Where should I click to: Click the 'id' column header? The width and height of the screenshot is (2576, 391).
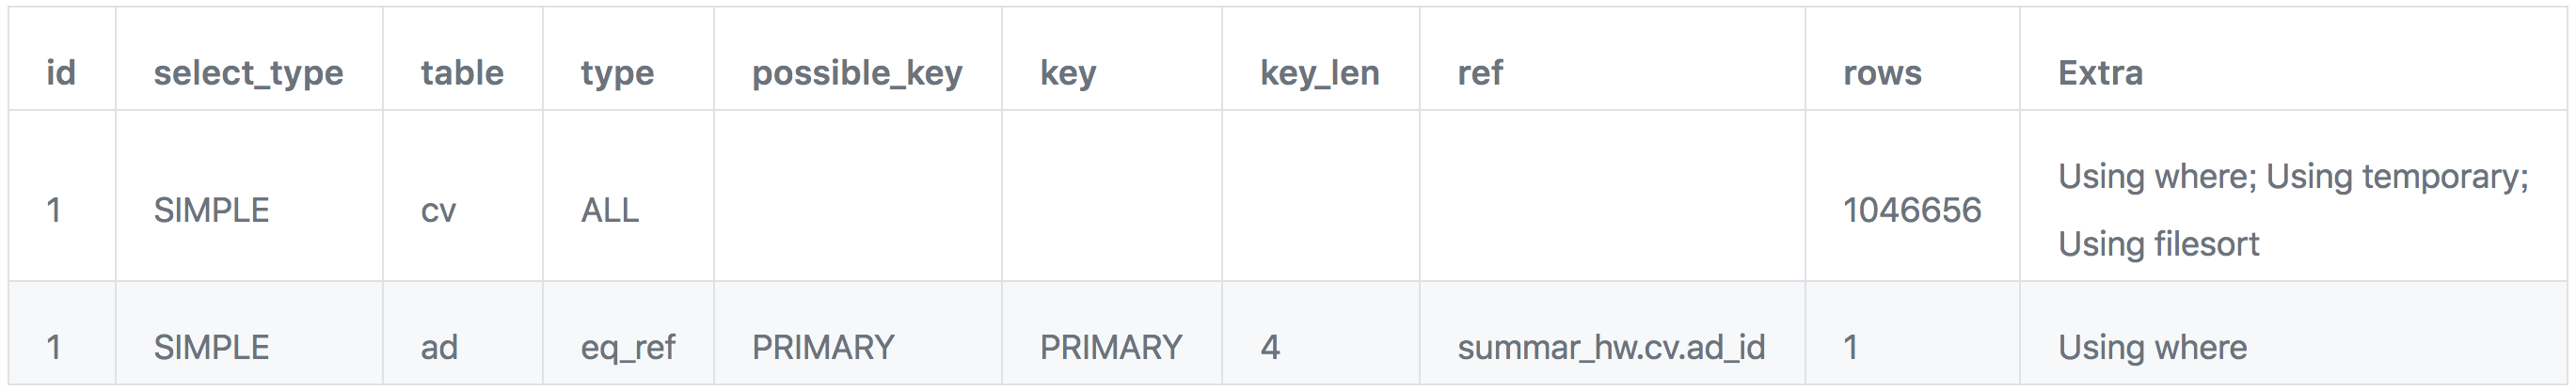tap(61, 73)
